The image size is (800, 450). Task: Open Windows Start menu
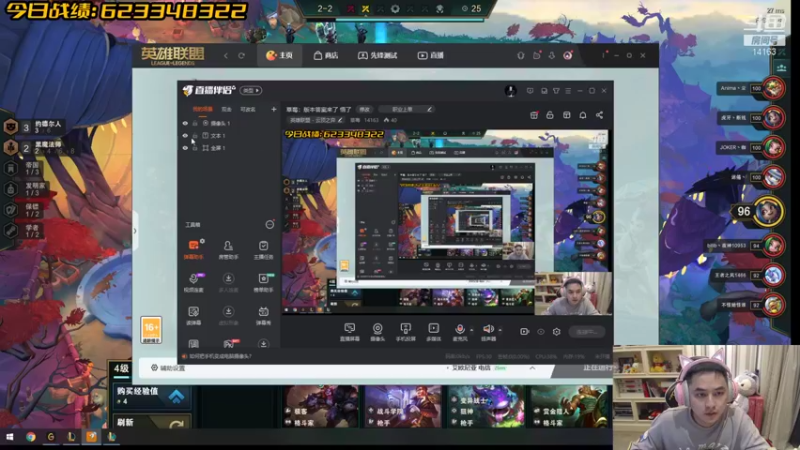pyautogui.click(x=9, y=437)
